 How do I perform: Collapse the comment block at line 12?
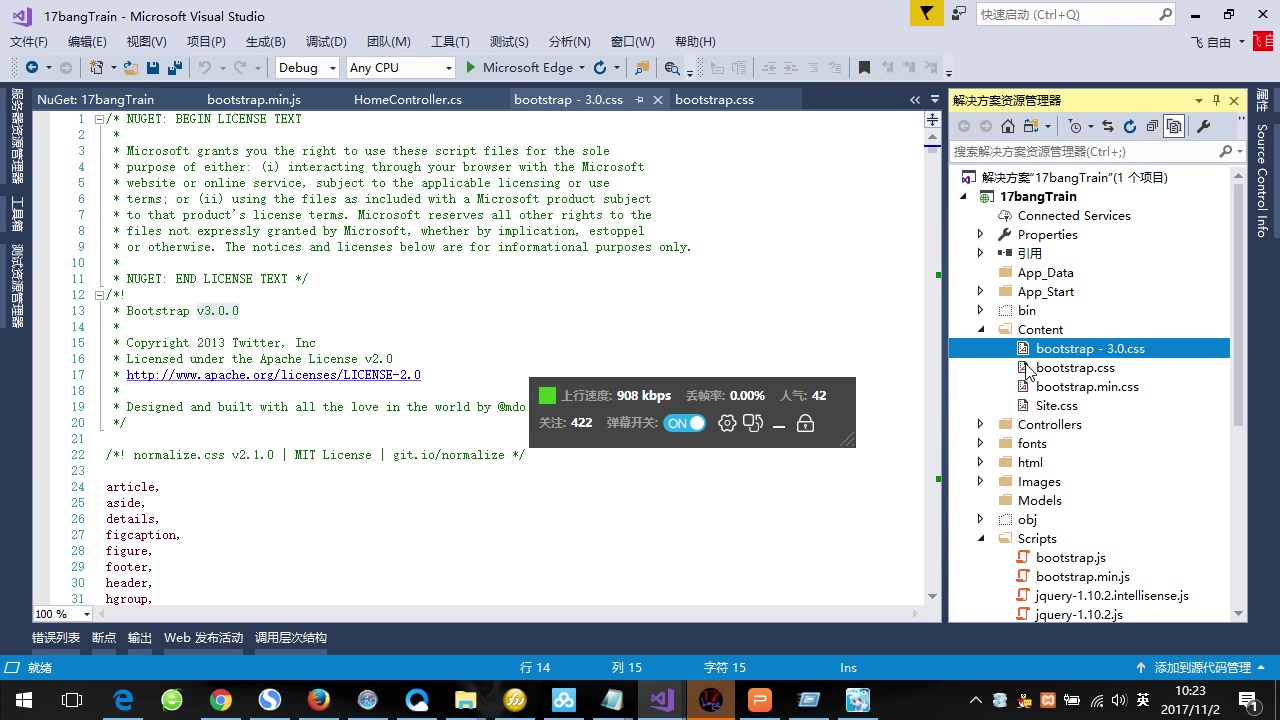(99, 295)
